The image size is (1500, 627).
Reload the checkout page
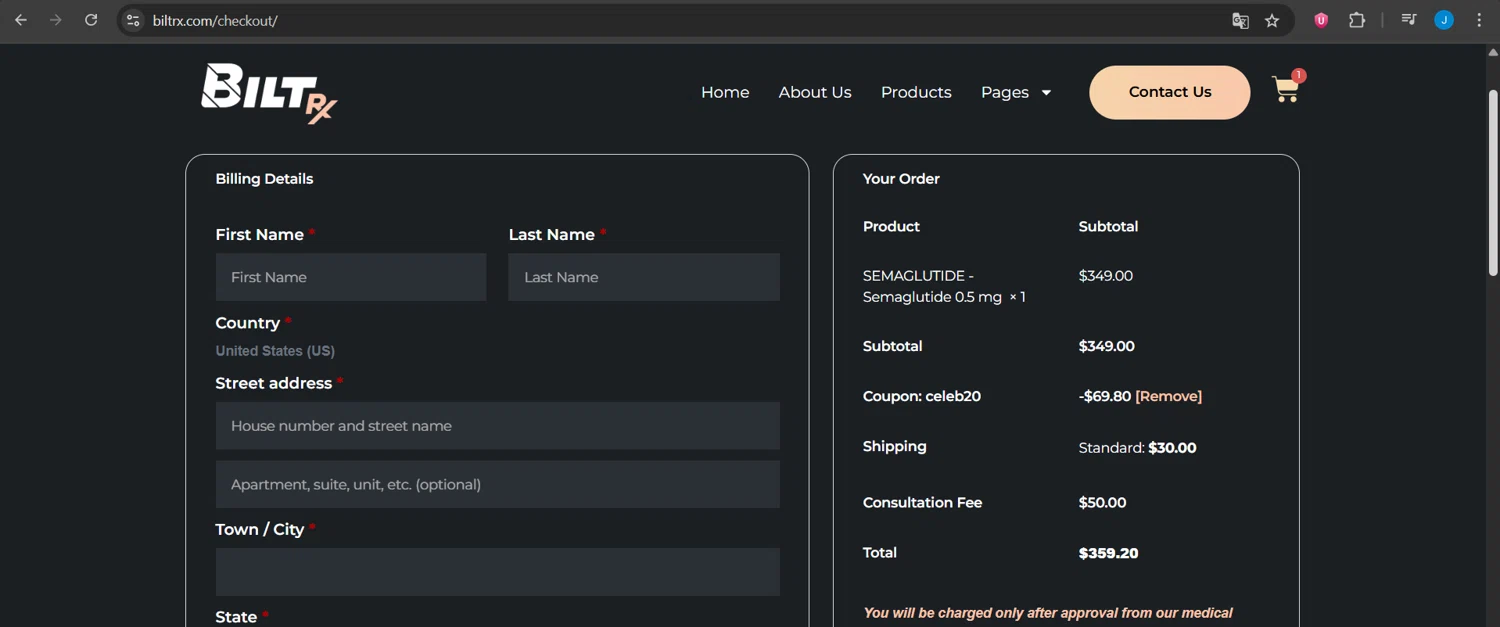91,20
